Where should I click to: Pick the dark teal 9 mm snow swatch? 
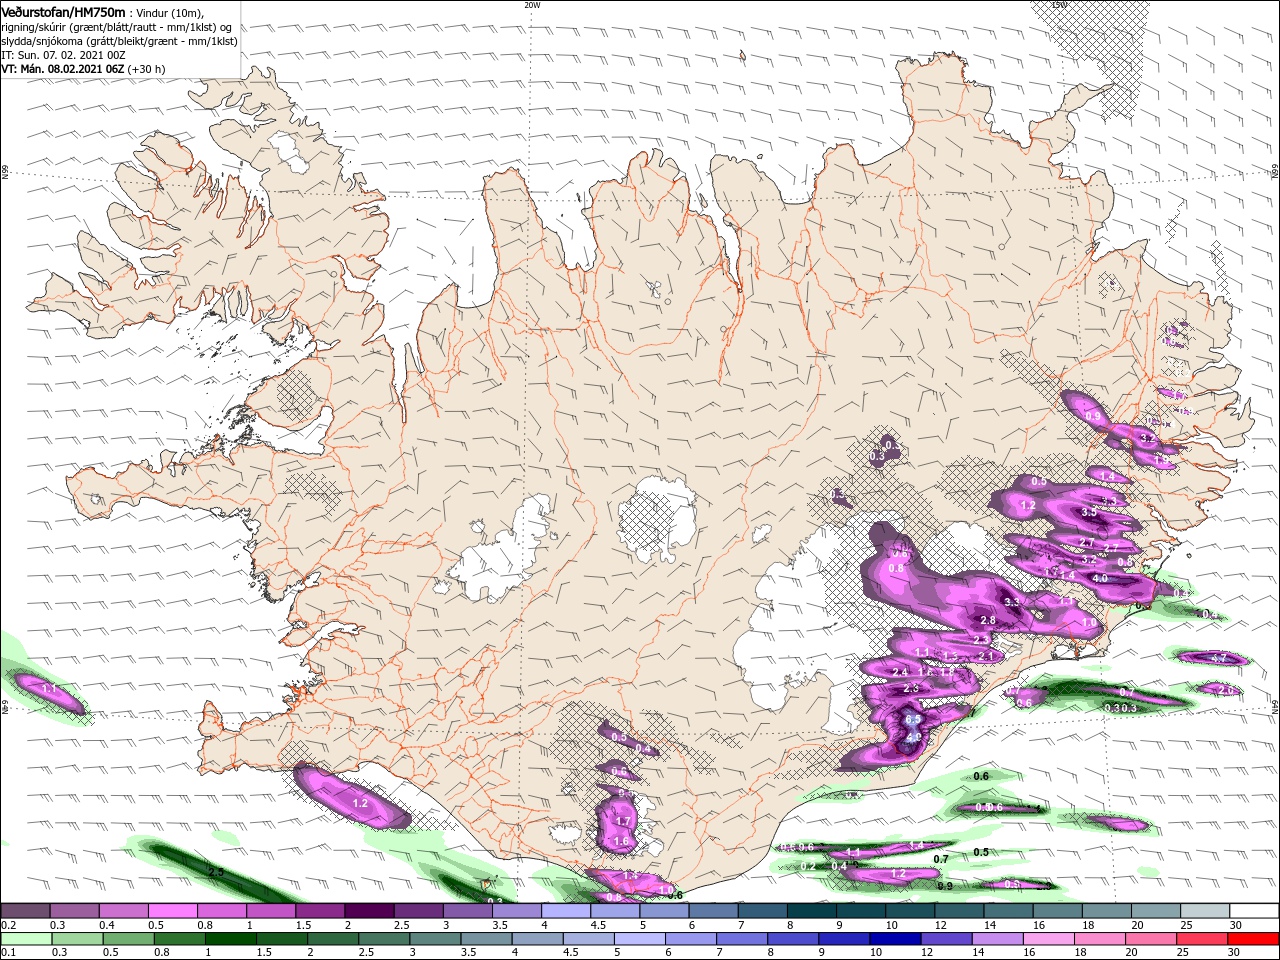(x=860, y=911)
